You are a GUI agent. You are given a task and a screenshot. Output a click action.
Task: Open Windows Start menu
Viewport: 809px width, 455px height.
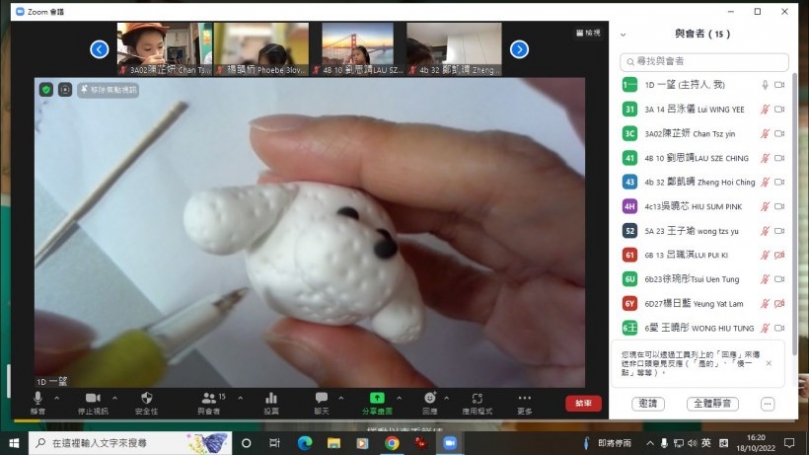[x=14, y=443]
